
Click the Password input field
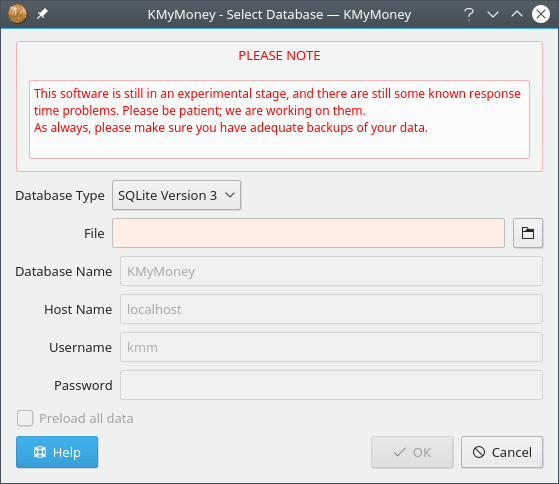click(x=332, y=385)
